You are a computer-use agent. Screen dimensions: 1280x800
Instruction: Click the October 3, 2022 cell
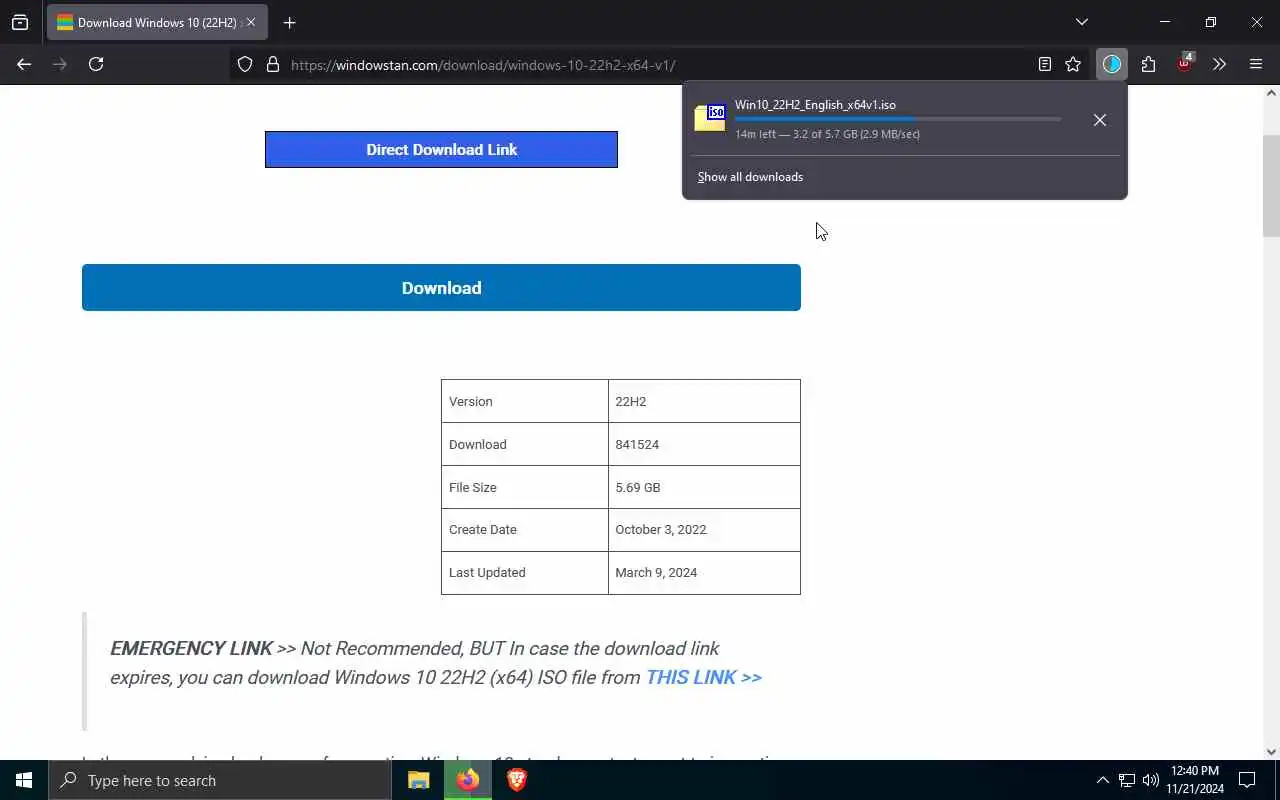[704, 529]
